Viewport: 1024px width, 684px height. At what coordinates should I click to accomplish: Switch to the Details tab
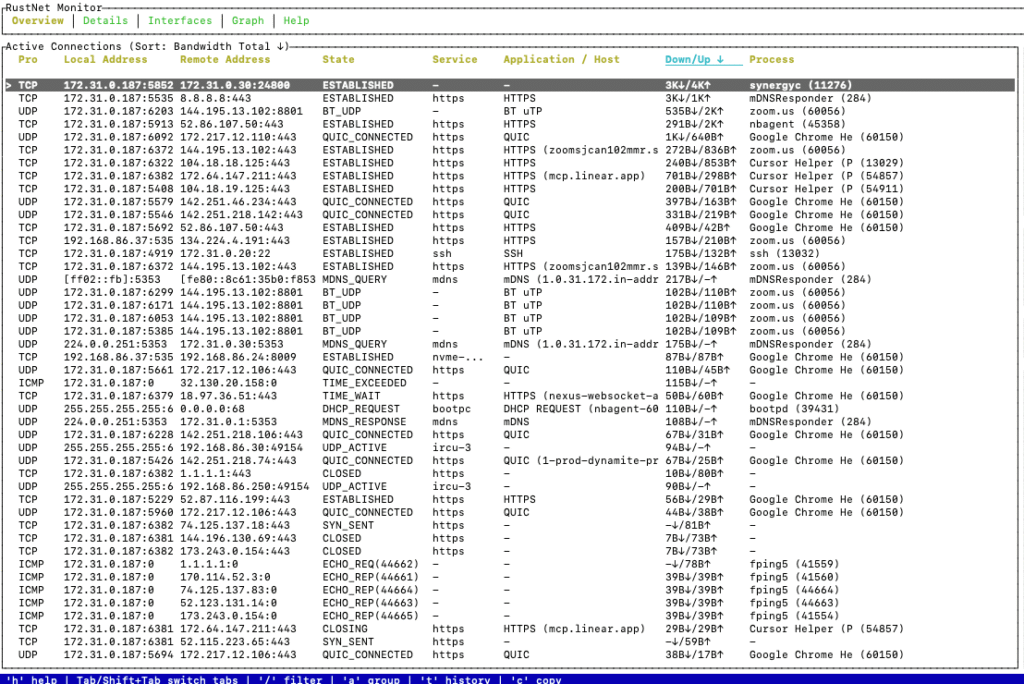(x=105, y=20)
